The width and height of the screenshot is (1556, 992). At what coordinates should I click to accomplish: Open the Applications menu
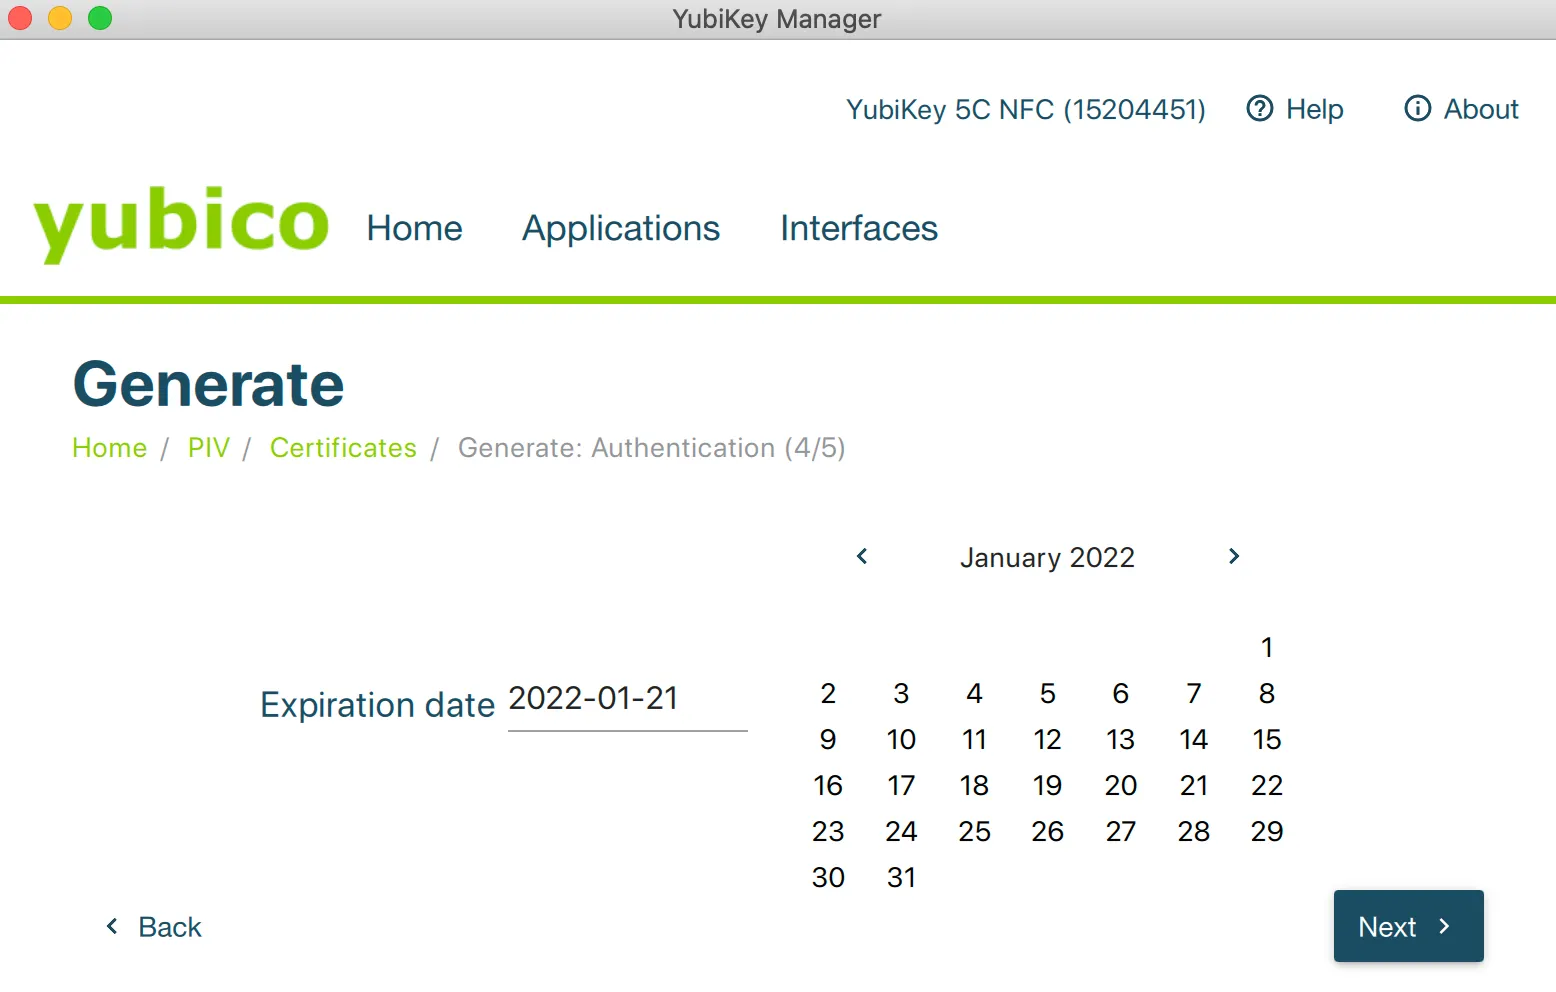[621, 229]
